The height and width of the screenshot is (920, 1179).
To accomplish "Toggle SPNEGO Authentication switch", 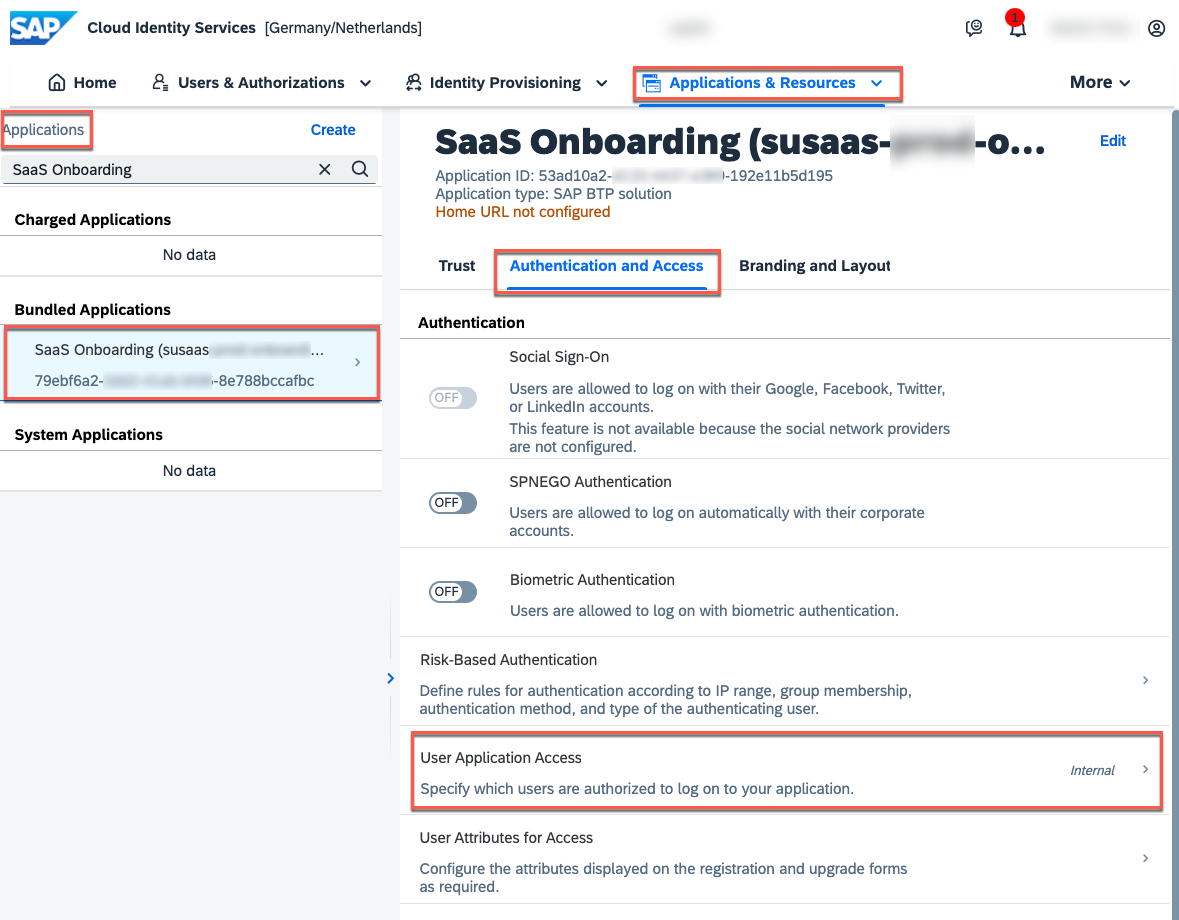I will (x=453, y=503).
